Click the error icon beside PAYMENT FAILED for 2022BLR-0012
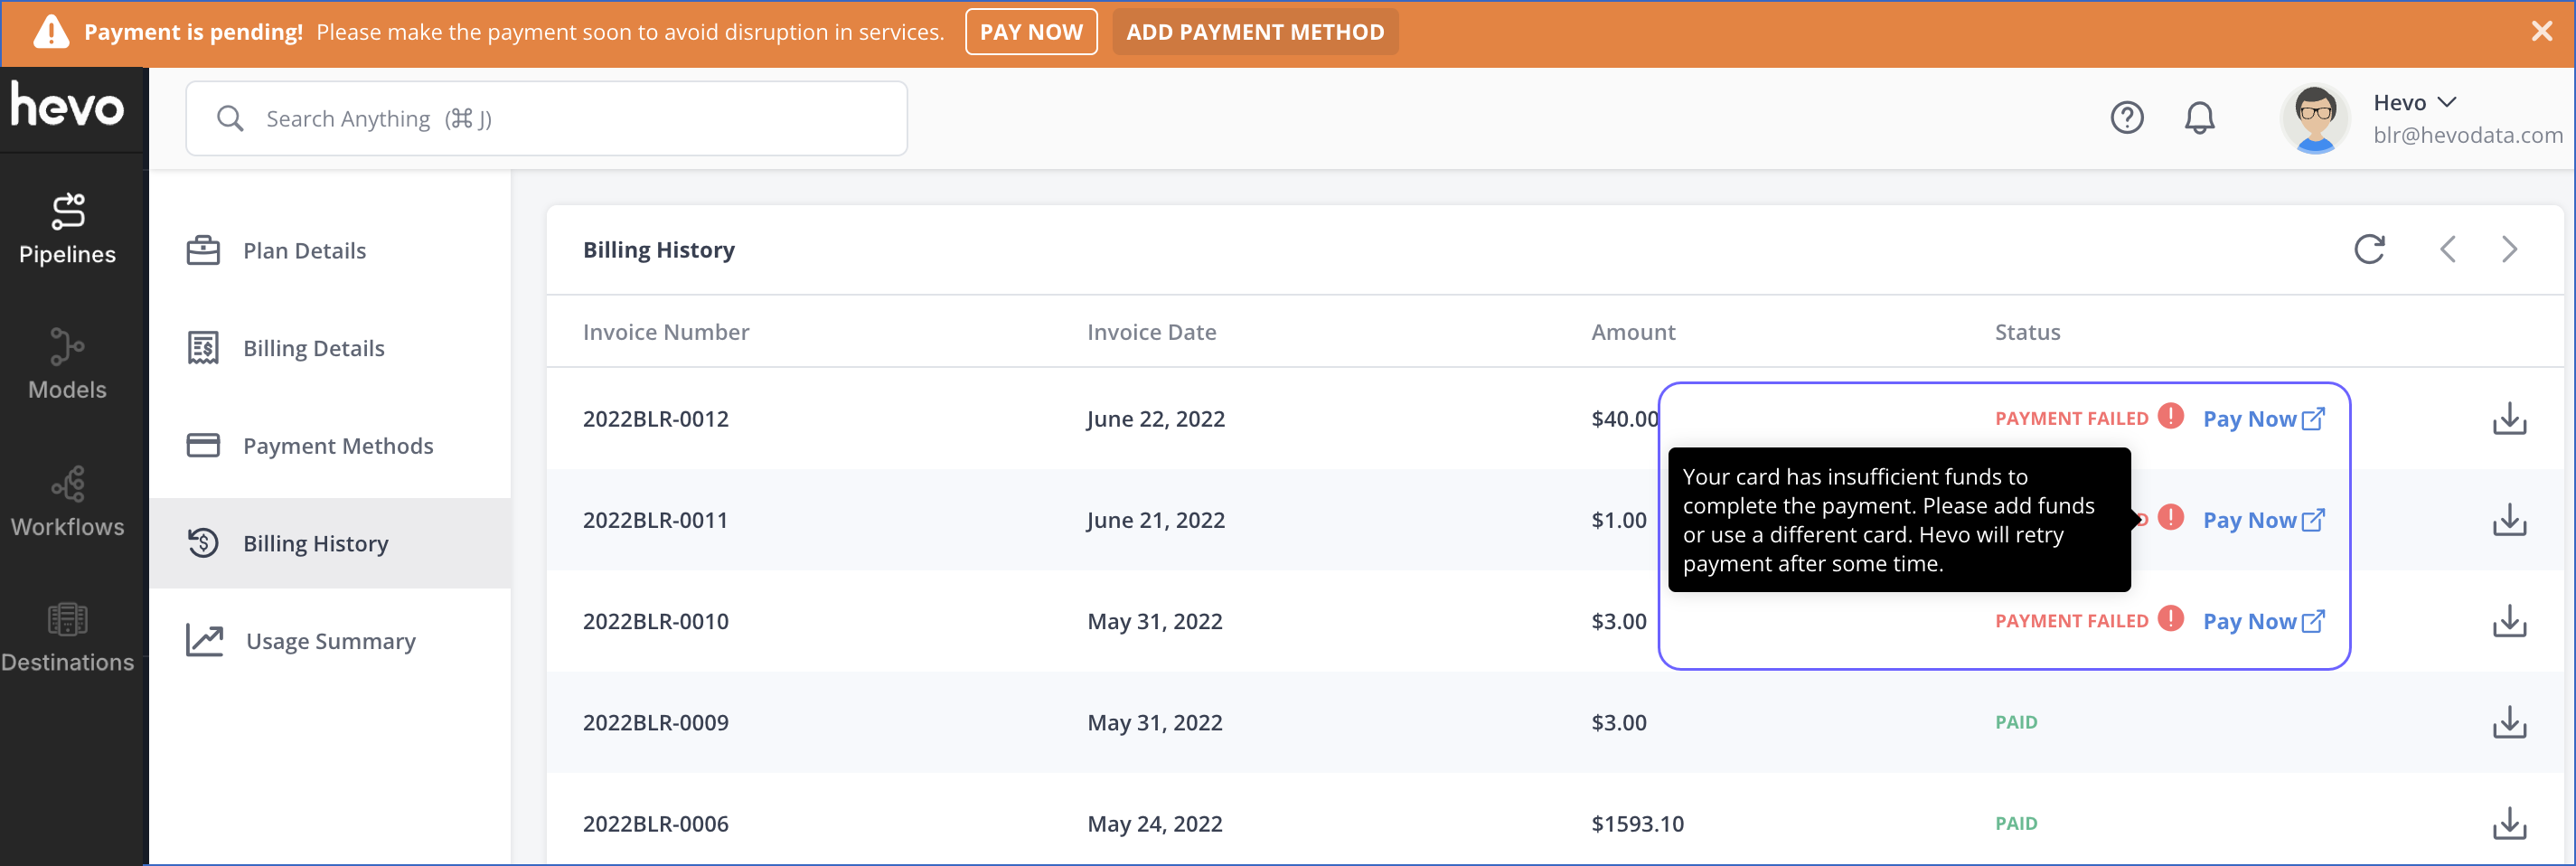The image size is (2576, 866). [x=2170, y=417]
